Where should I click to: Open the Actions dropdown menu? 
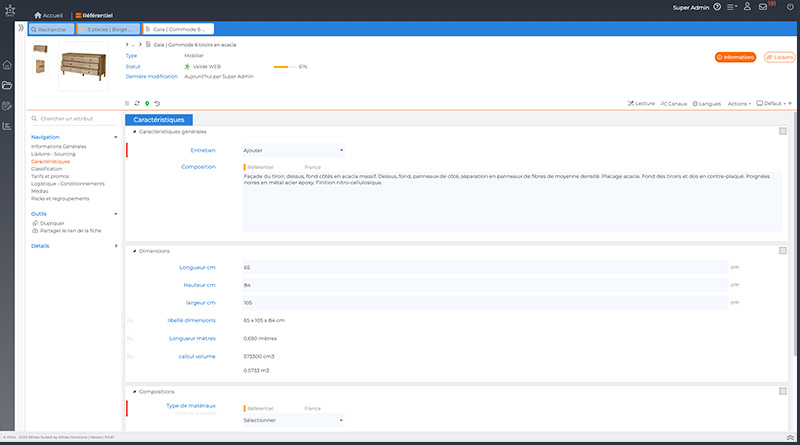click(739, 104)
